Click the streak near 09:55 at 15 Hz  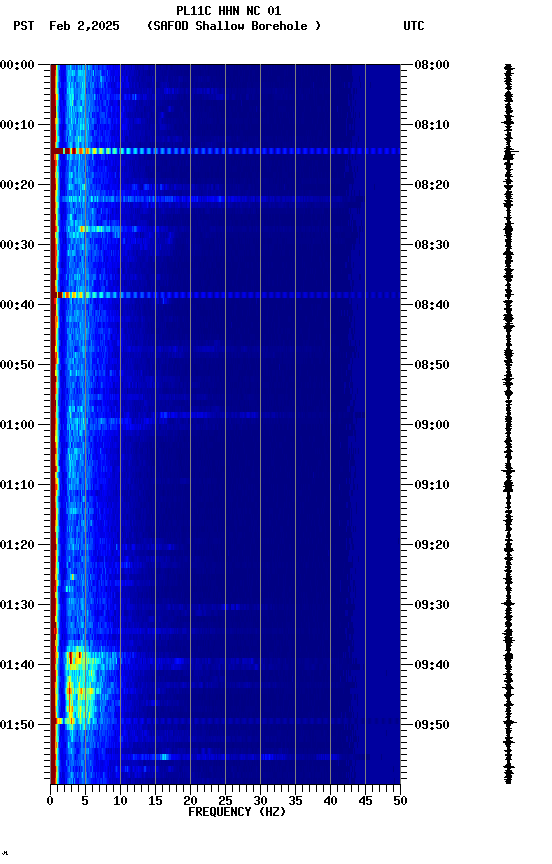164,757
